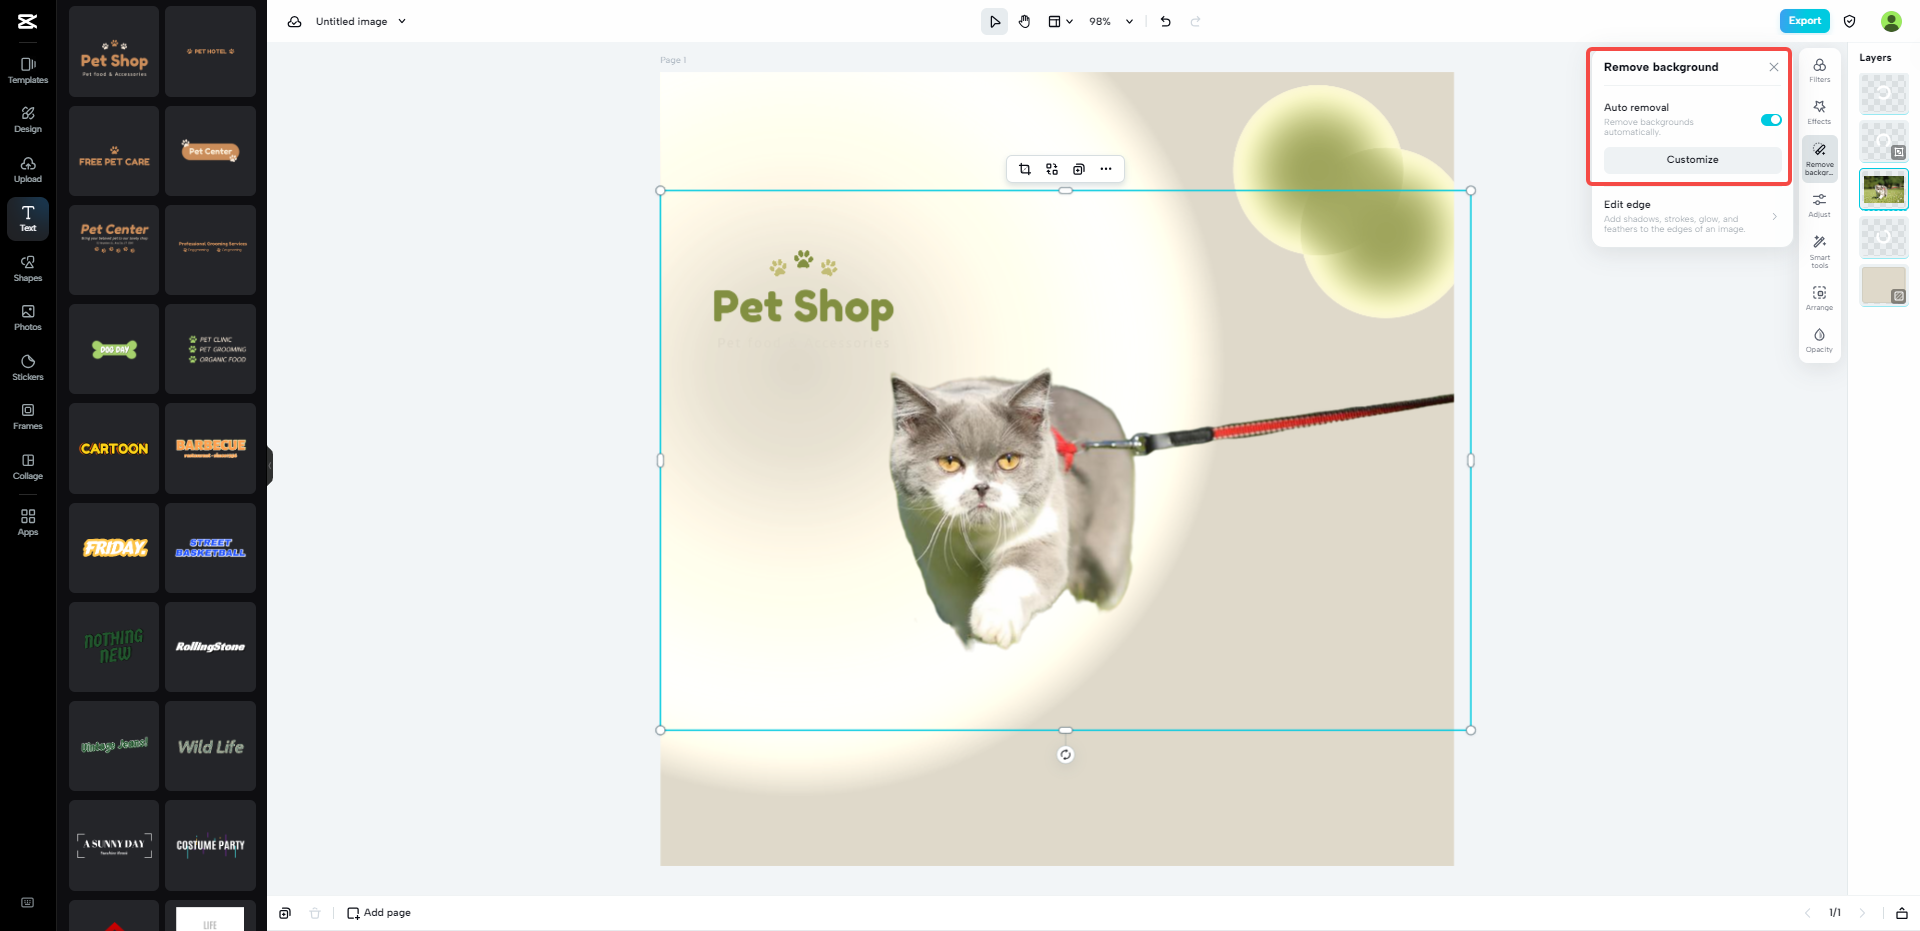The image size is (1920, 931).
Task: Select the Text tab in sidebar
Action: click(28, 219)
